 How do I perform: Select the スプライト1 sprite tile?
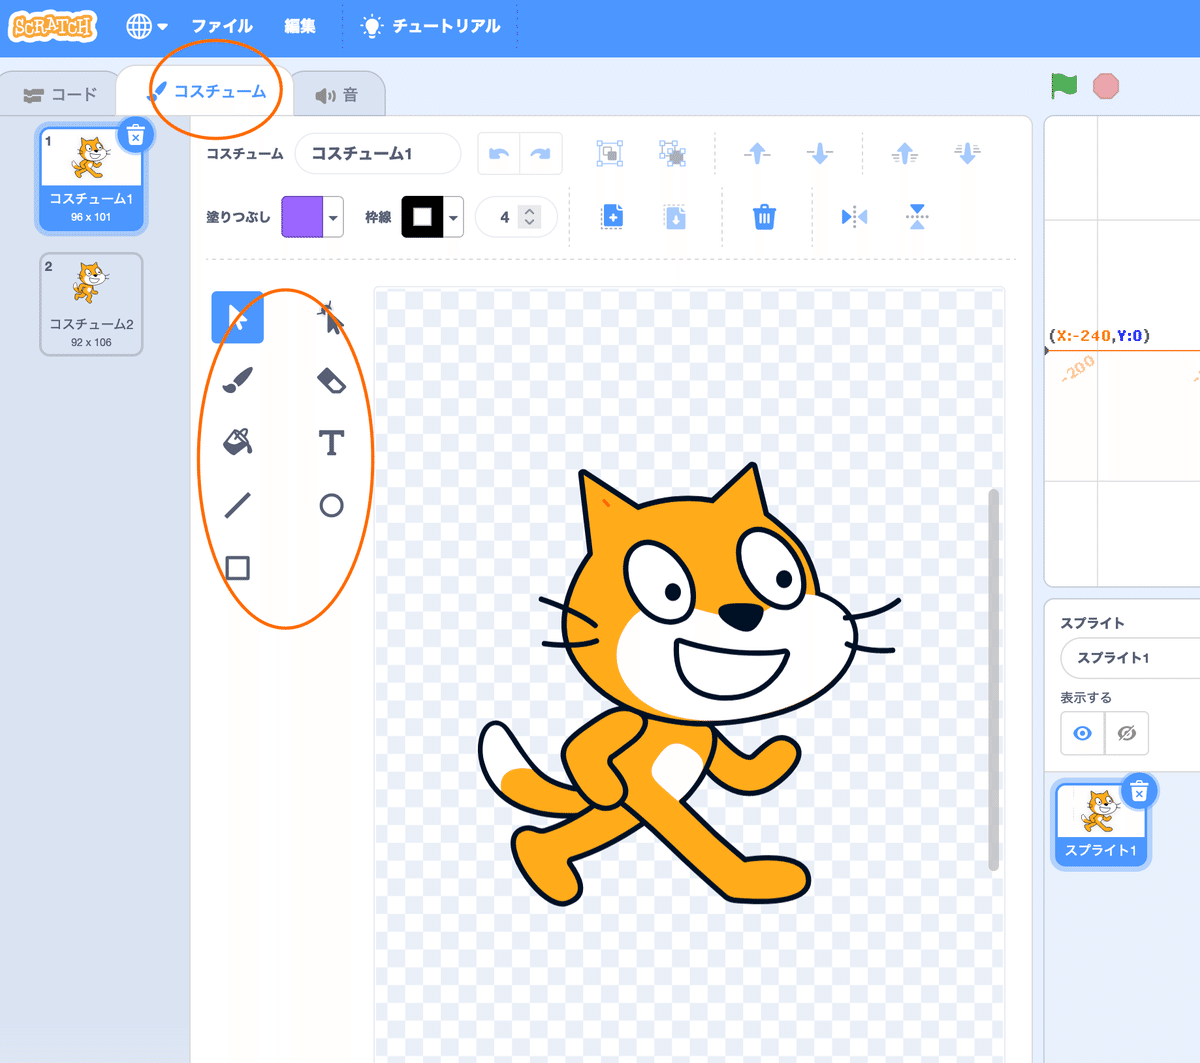(x=1101, y=823)
